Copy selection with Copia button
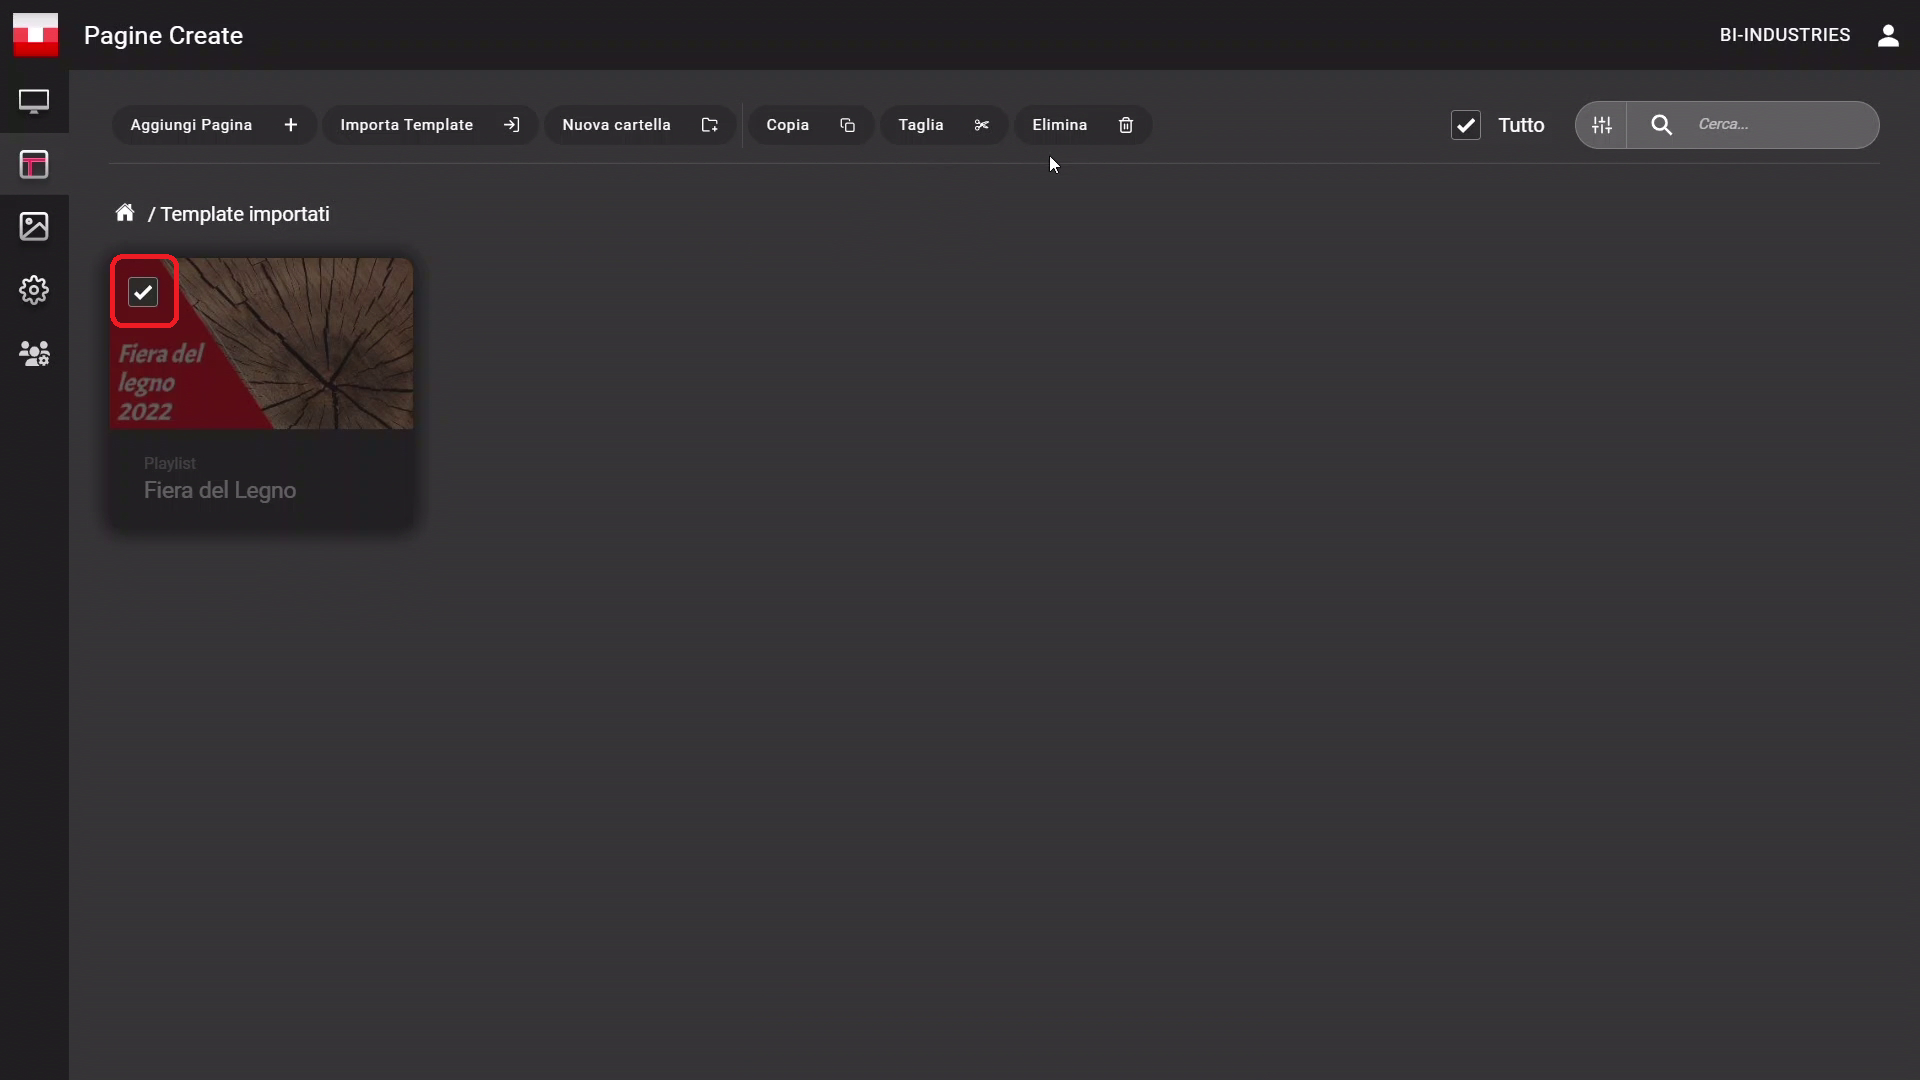Image resolution: width=1920 pixels, height=1080 pixels. (x=810, y=125)
